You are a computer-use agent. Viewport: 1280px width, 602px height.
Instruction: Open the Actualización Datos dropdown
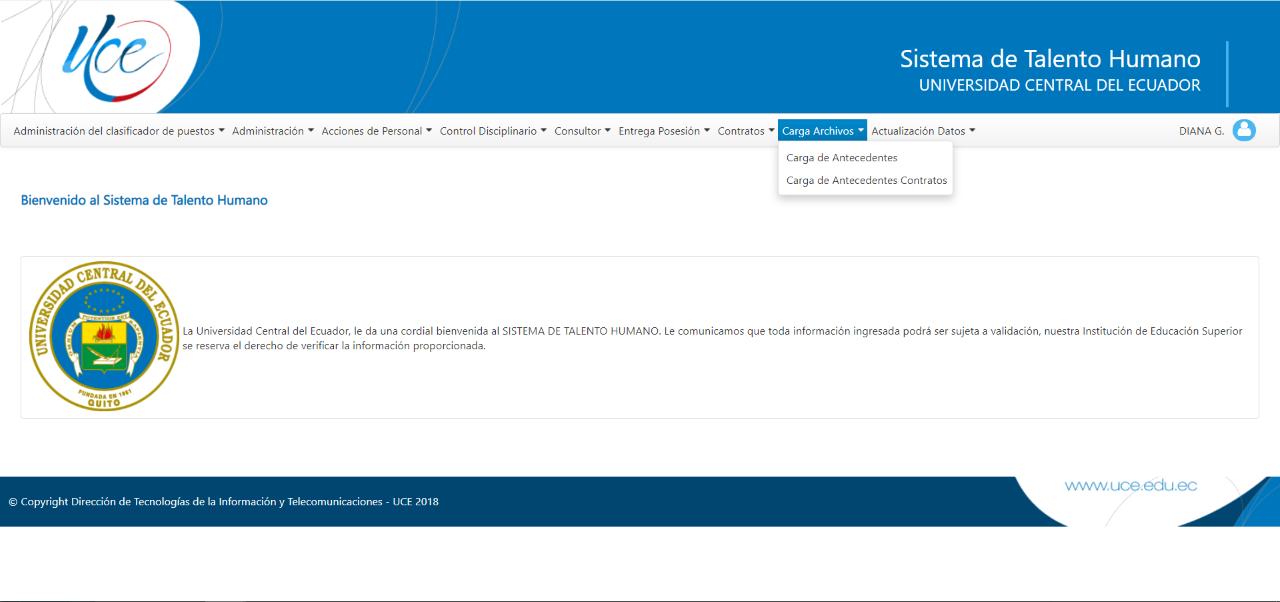pyautogui.click(x=923, y=131)
